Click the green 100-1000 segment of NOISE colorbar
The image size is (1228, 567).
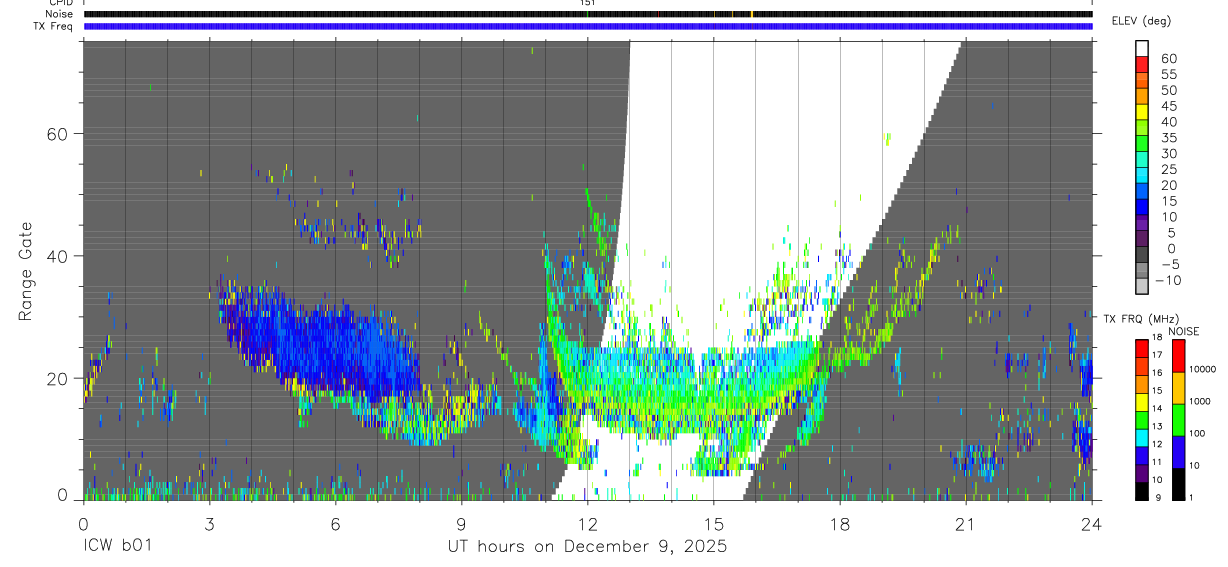(1177, 419)
